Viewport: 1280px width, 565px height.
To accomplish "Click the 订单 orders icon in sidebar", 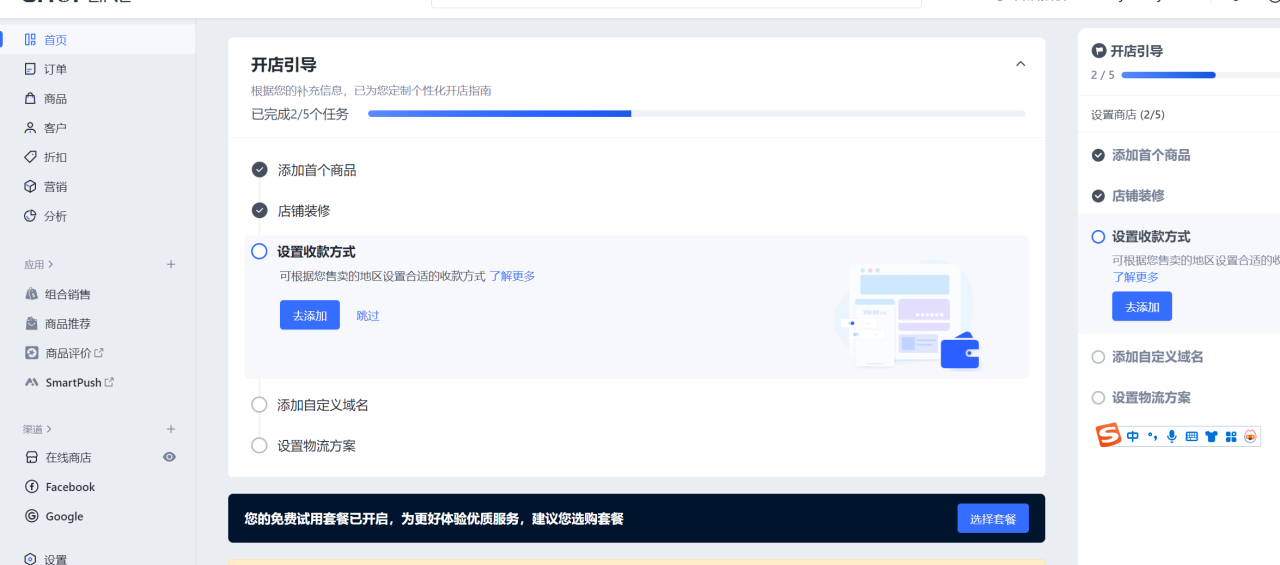I will 30,69.
